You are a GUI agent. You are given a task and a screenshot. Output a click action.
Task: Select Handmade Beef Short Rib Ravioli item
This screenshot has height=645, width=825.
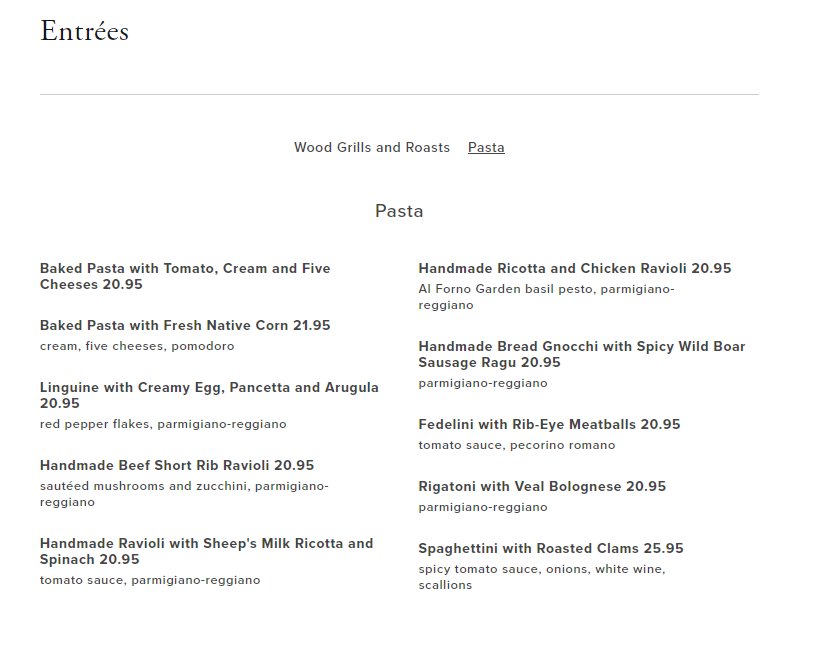(x=177, y=465)
